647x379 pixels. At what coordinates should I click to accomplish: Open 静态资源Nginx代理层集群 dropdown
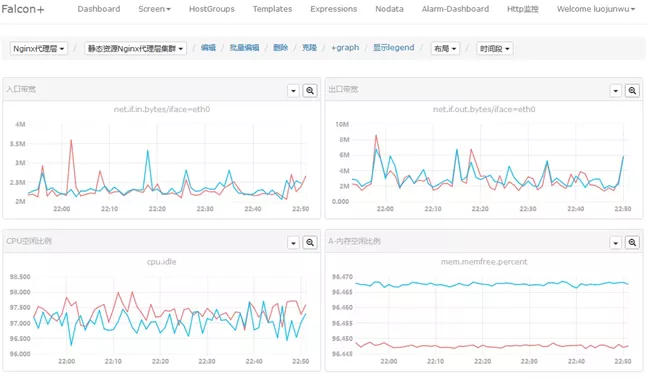point(135,48)
